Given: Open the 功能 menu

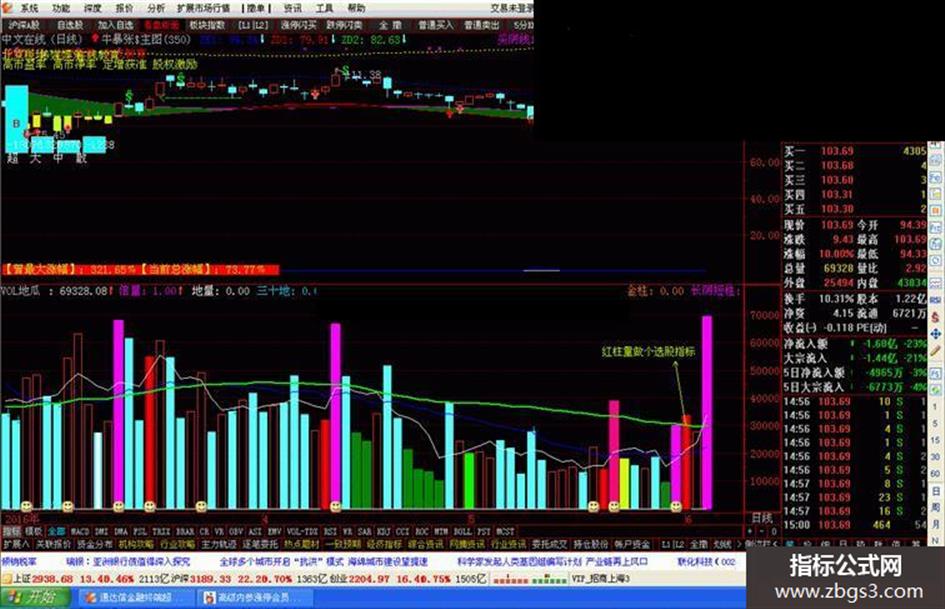Looking at the screenshot, I should 61,8.
